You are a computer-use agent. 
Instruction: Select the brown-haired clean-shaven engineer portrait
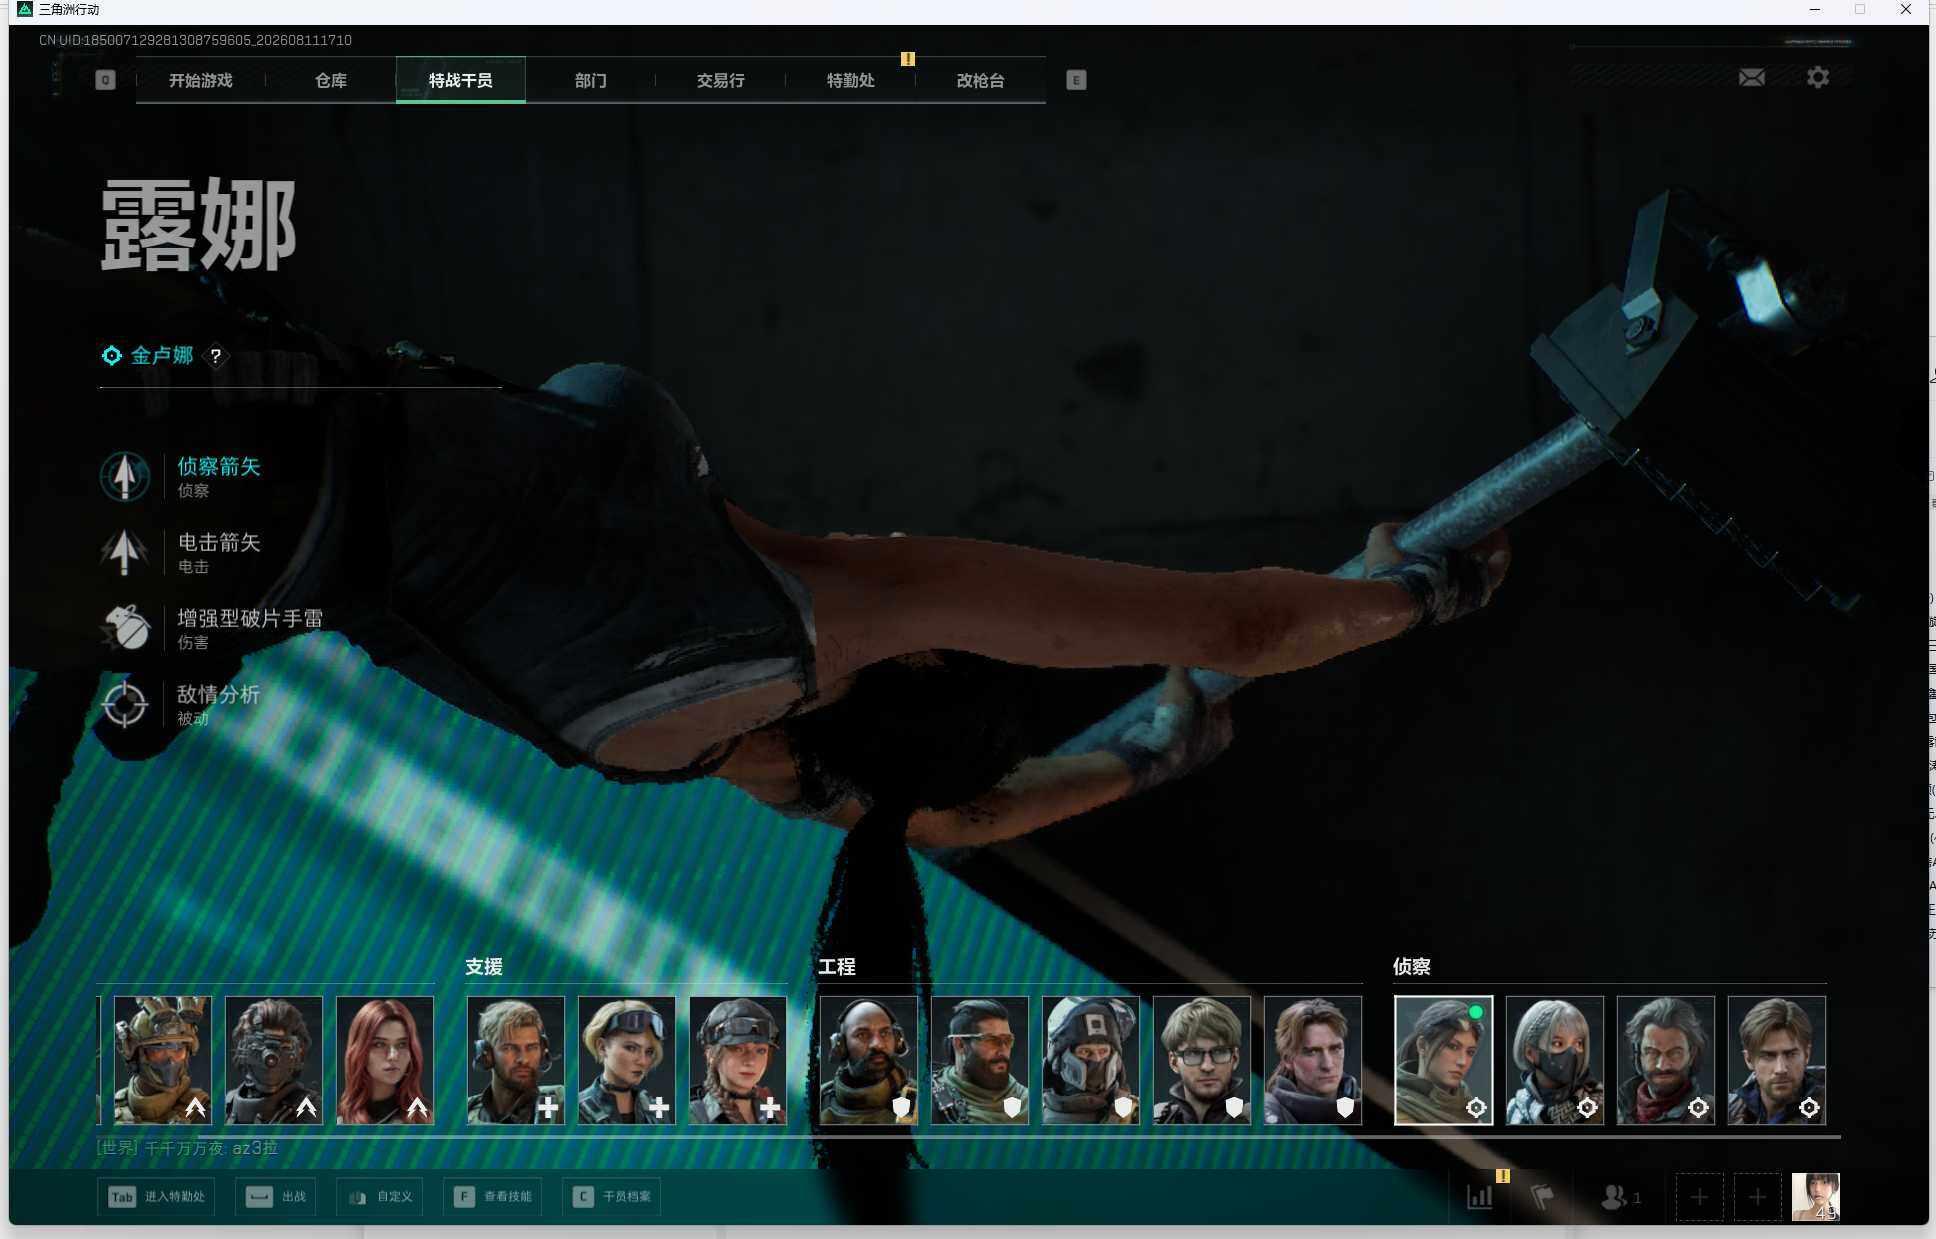pyautogui.click(x=1313, y=1060)
